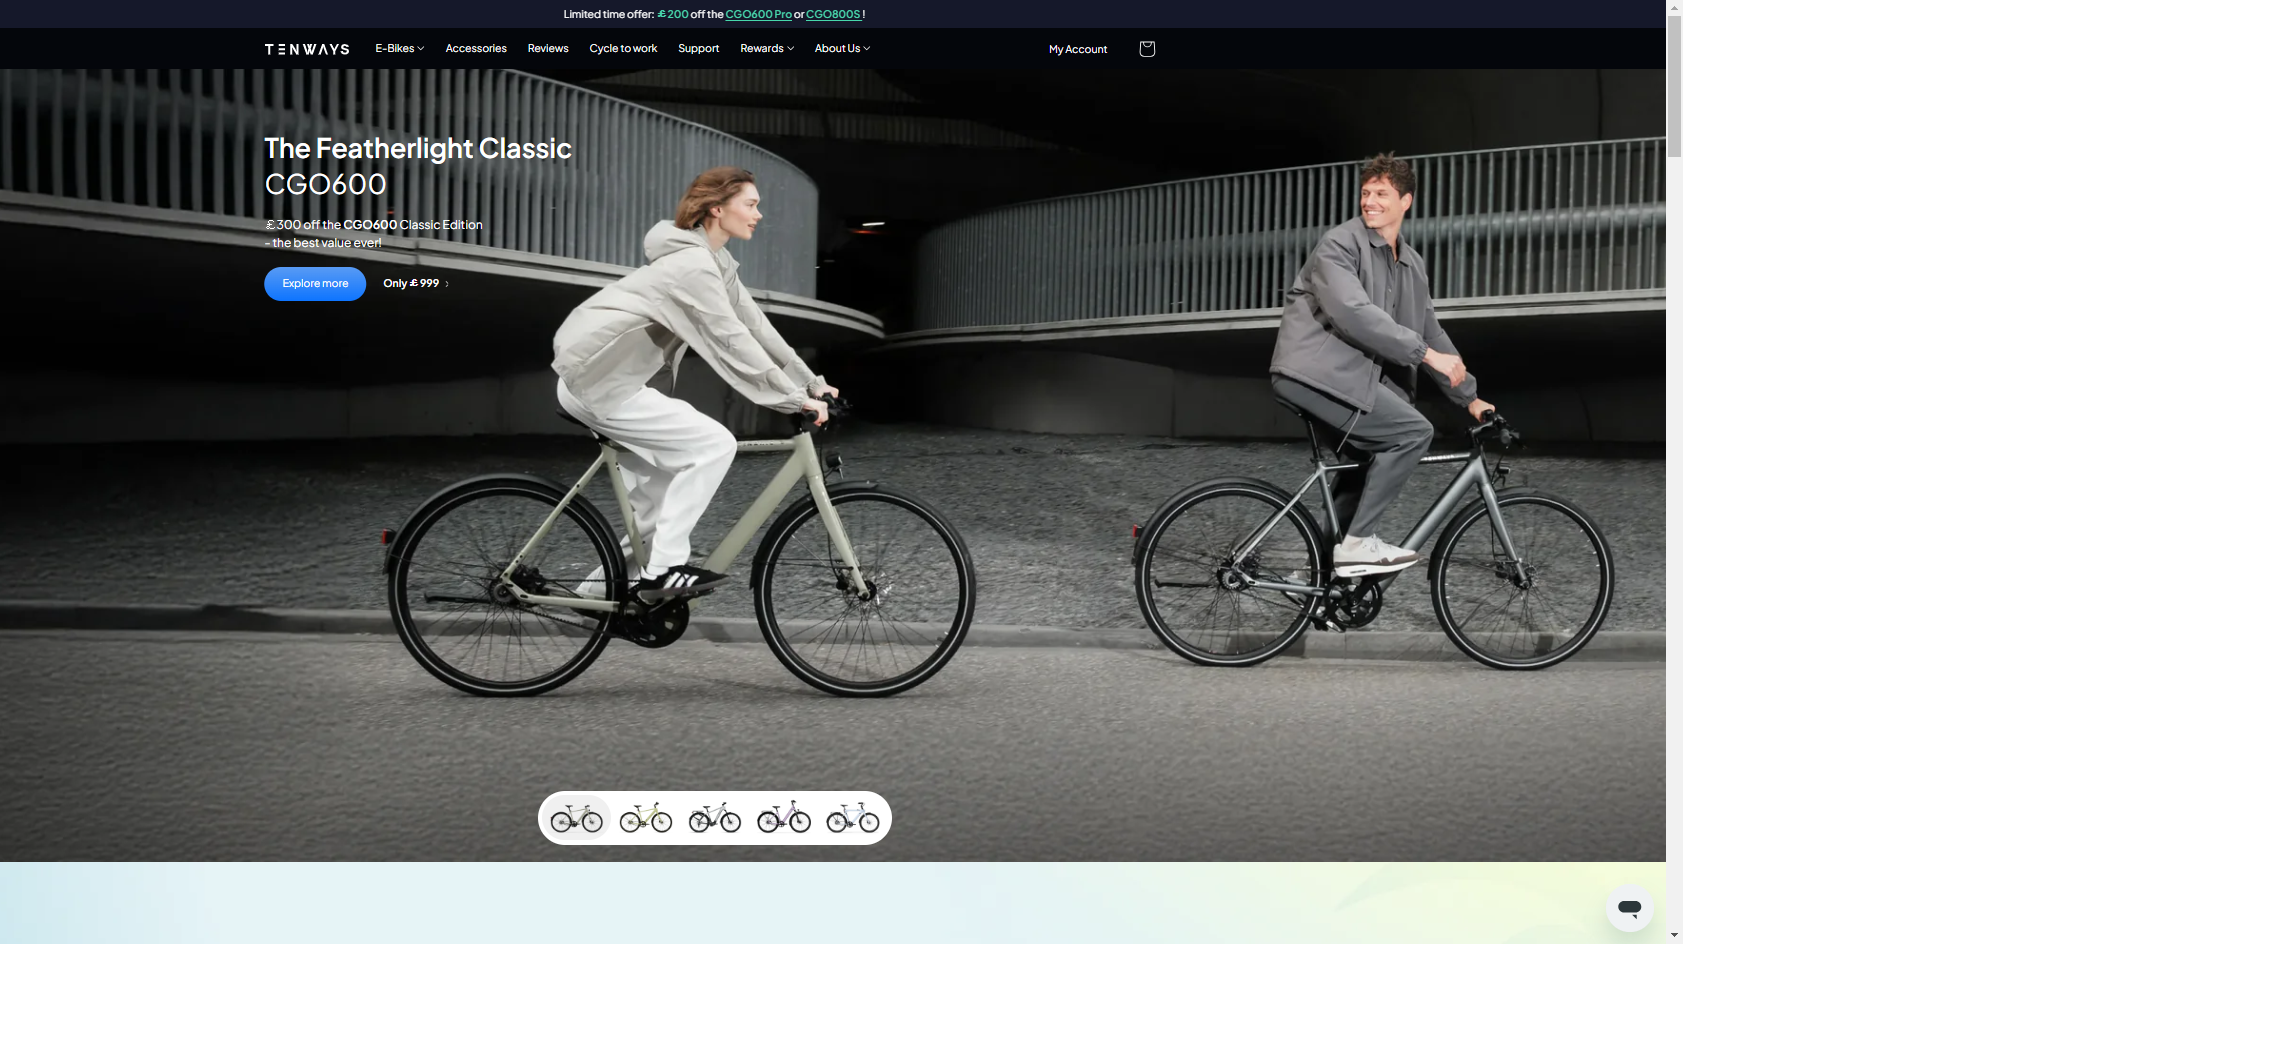Select the fourth bike thumbnail in carousel
The height and width of the screenshot is (1056, 2285).
coord(784,818)
